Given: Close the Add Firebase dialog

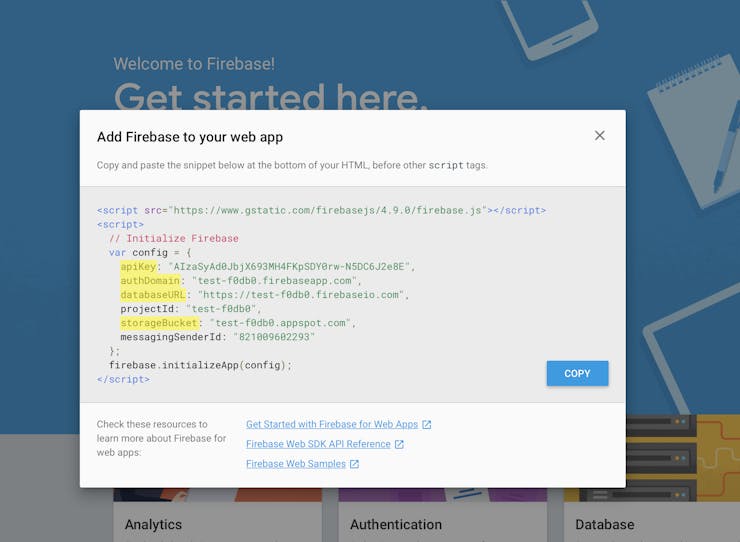Looking at the screenshot, I should click(x=599, y=136).
